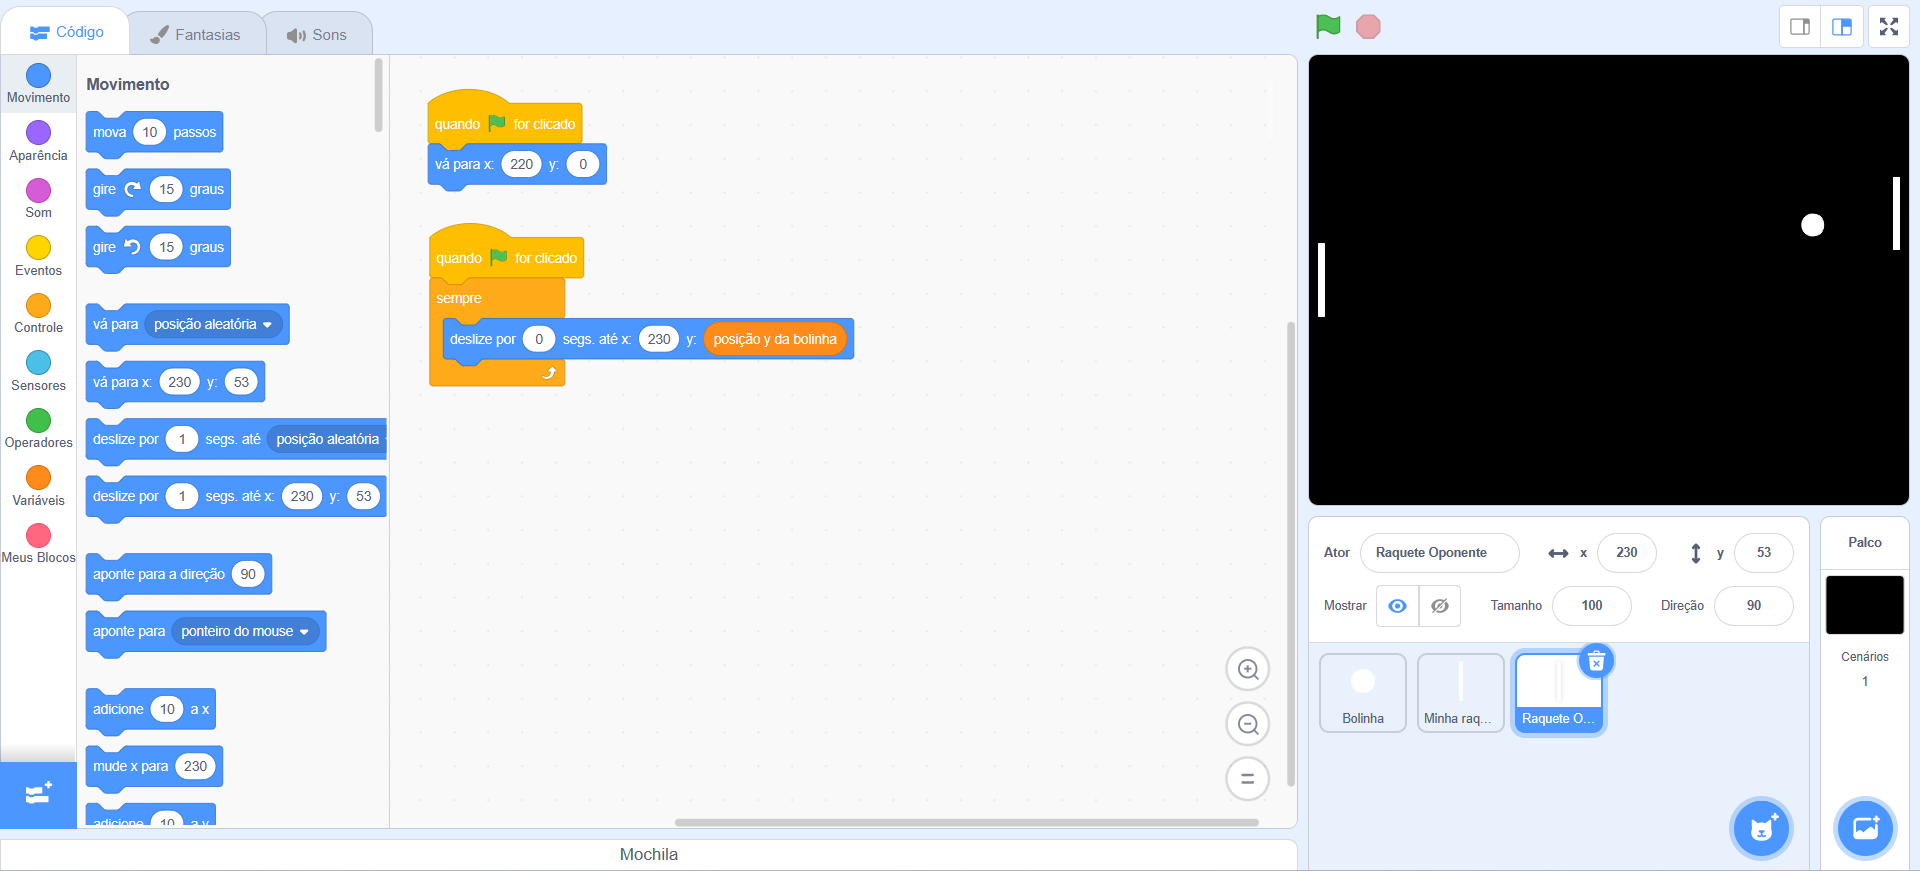
Task: Click the green flag to start
Action: click(1328, 27)
